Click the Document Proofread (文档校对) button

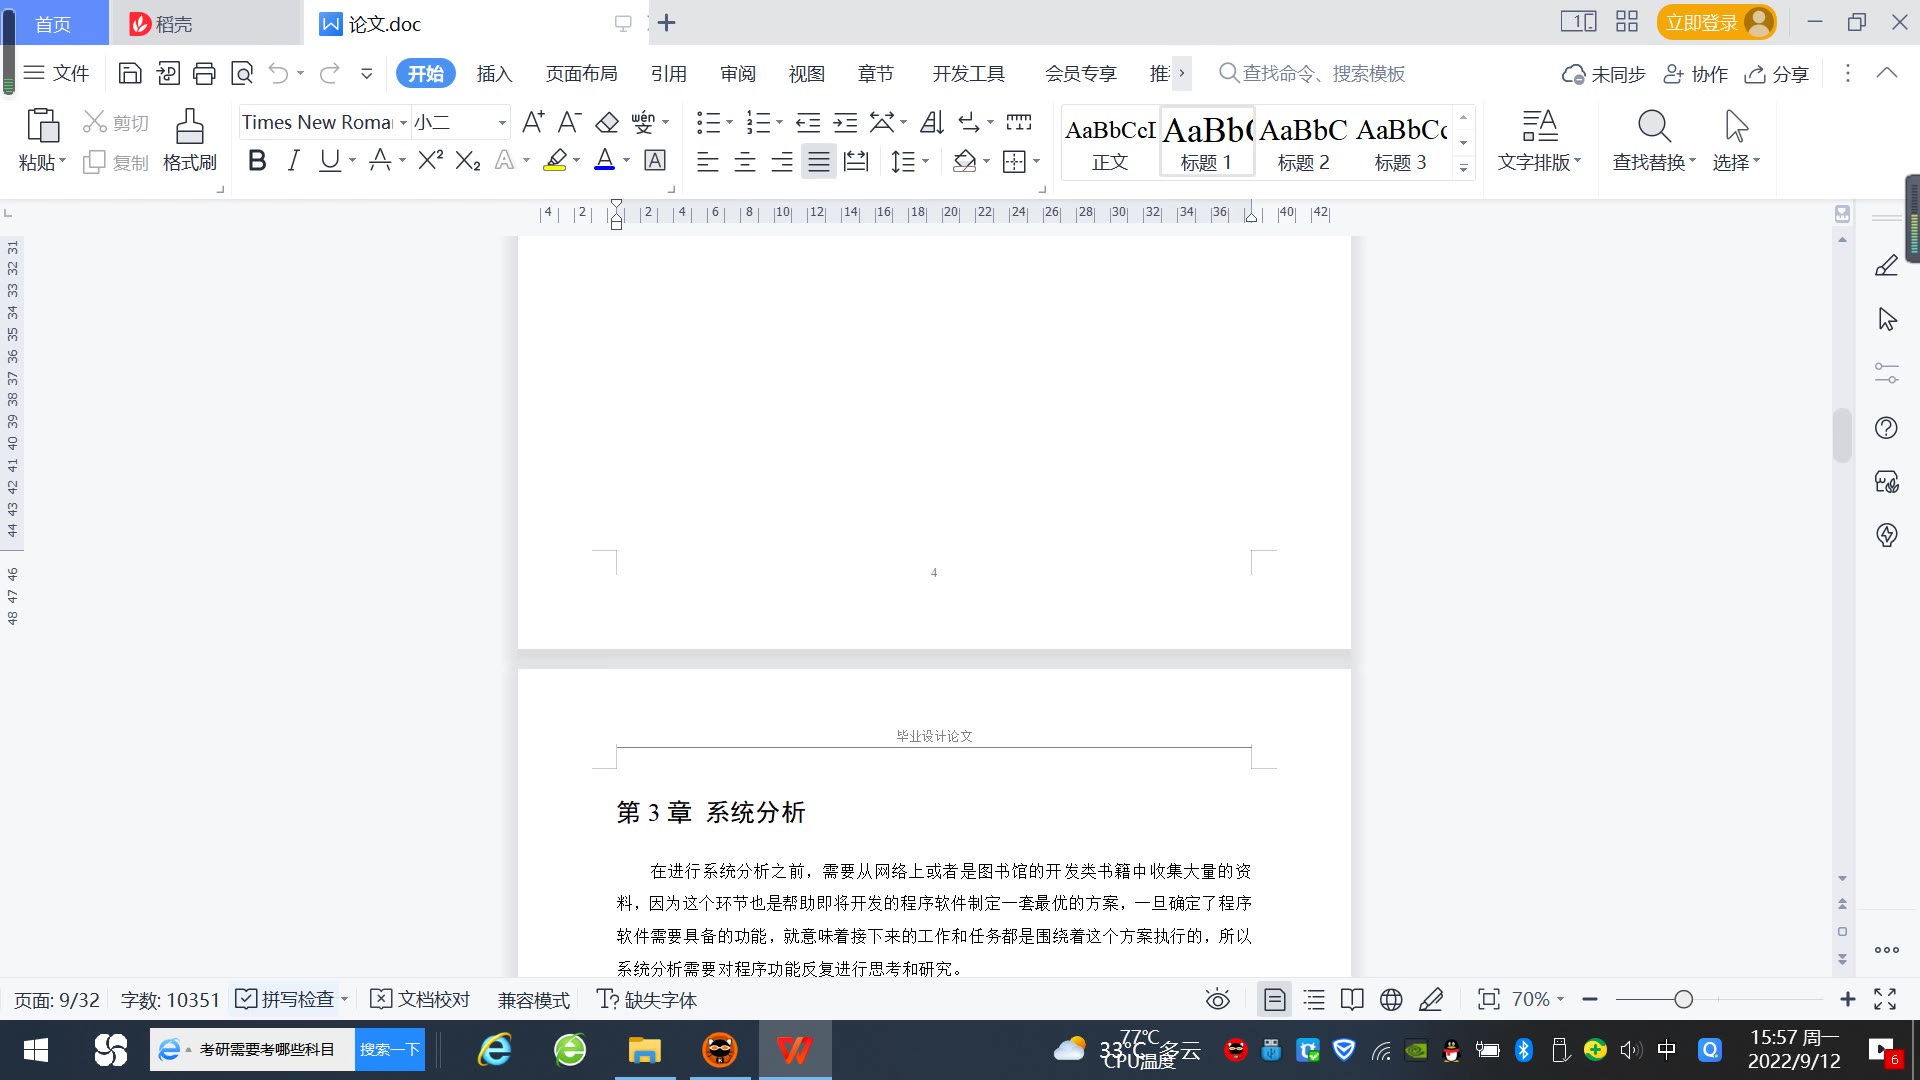click(x=420, y=999)
